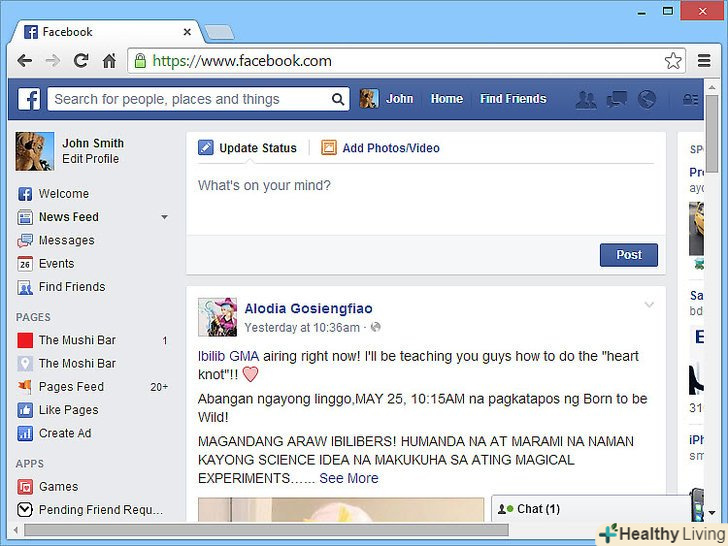Click Pages Feed 20+ count
This screenshot has height=546, width=728.
pyautogui.click(x=159, y=387)
